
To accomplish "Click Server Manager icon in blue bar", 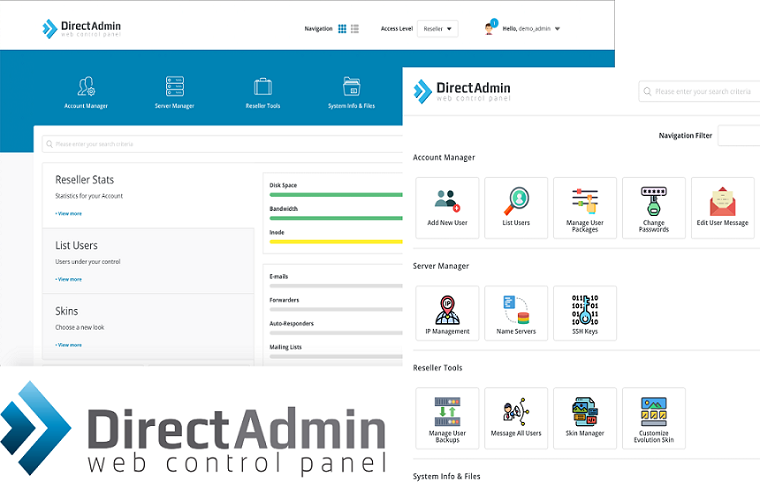I will 174,86.
